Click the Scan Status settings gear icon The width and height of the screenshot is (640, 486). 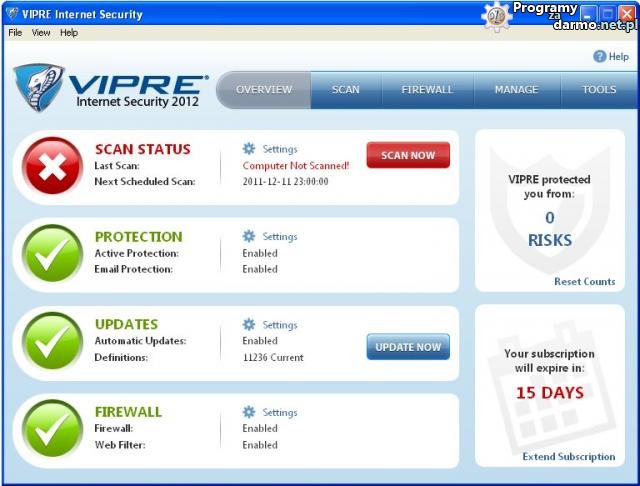[x=249, y=149]
